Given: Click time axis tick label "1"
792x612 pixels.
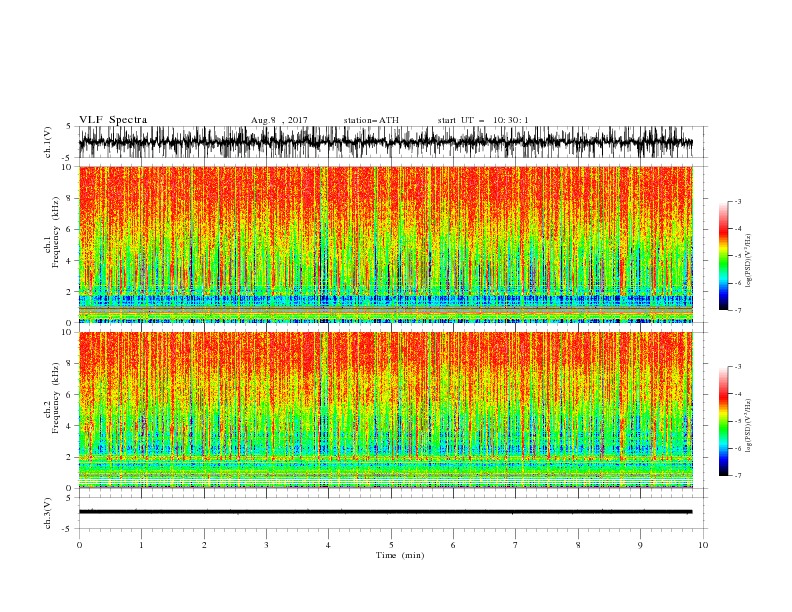Looking at the screenshot, I should (141, 545).
